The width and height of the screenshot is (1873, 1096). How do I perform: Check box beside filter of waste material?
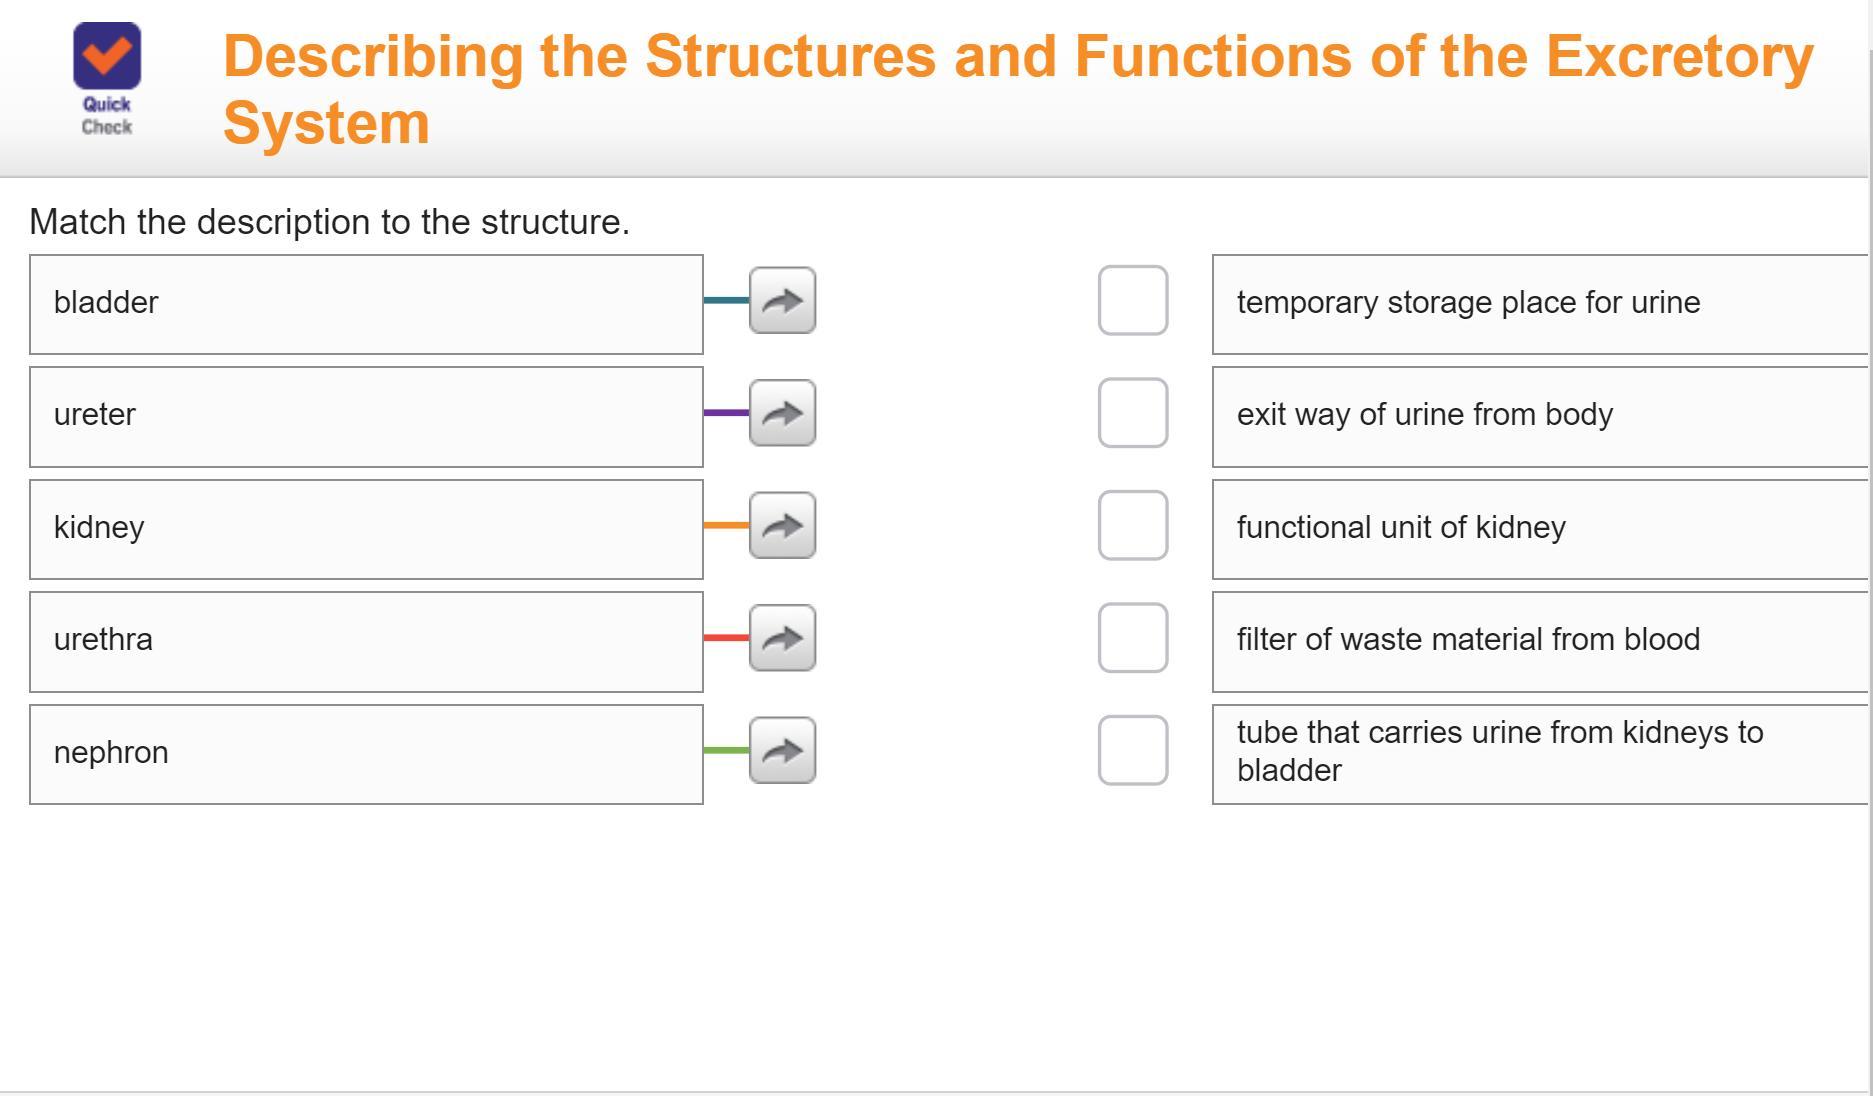point(1132,638)
